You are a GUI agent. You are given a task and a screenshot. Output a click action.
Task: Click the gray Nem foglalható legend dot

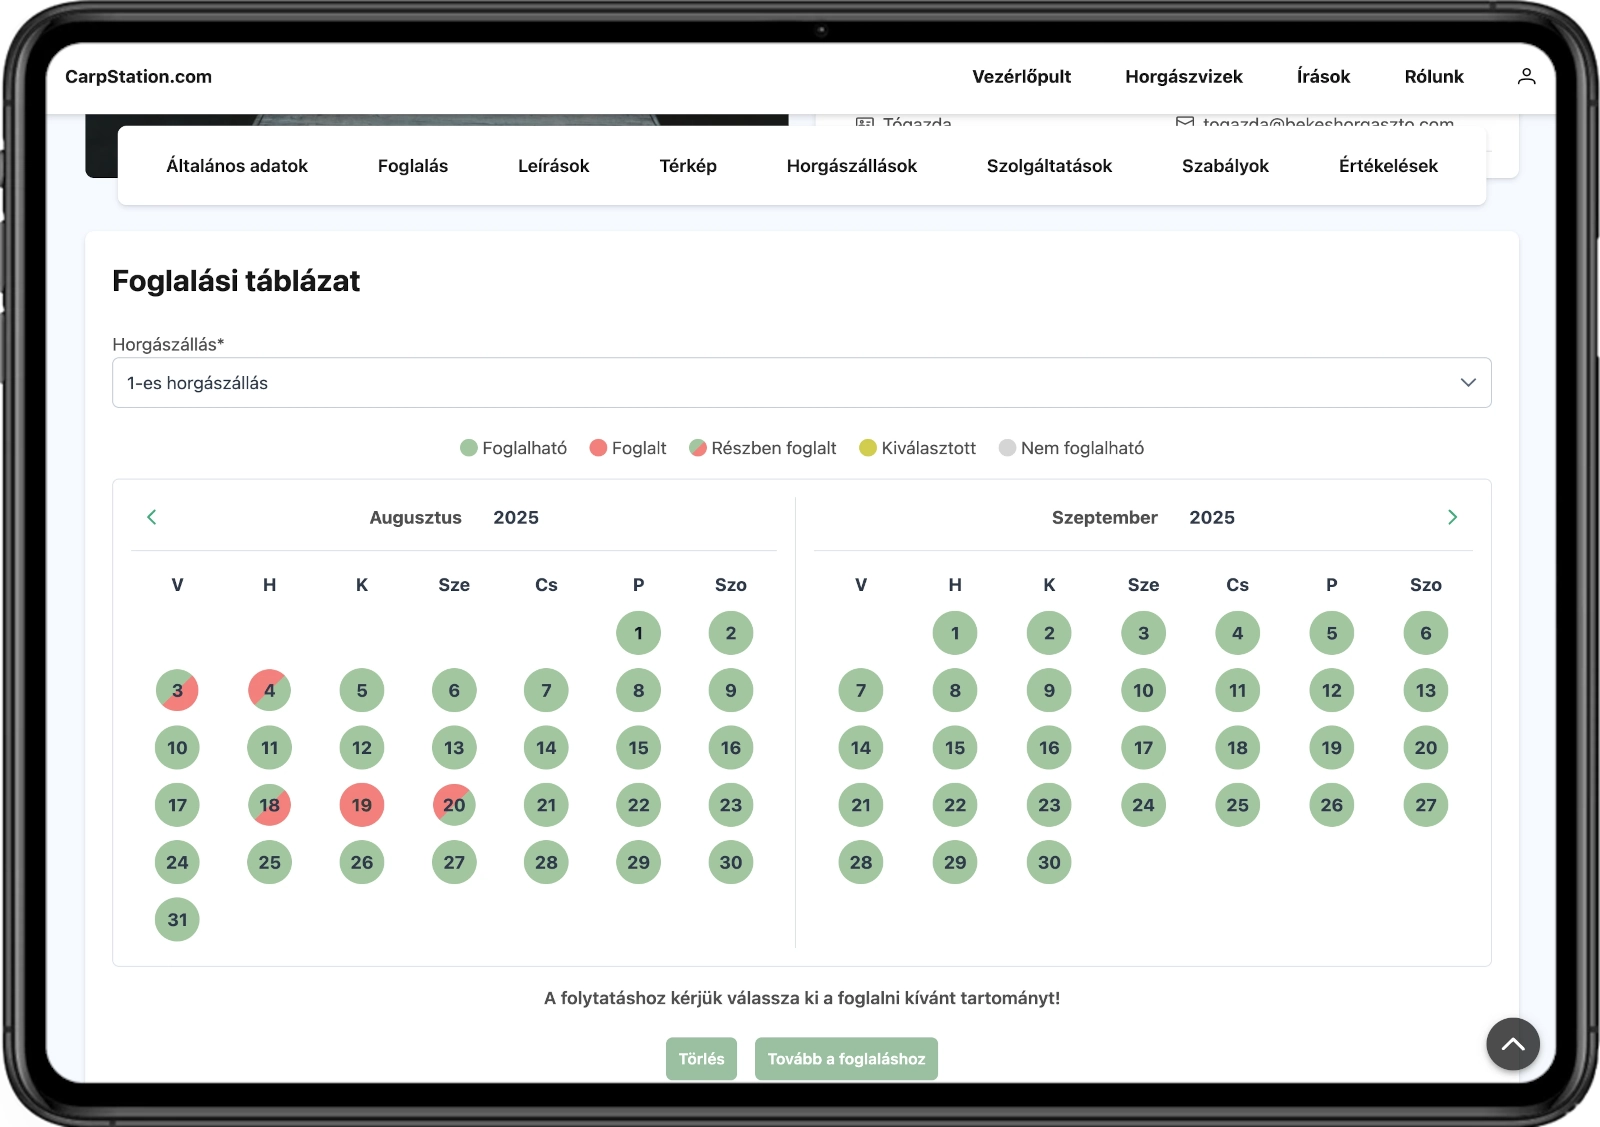point(1006,448)
